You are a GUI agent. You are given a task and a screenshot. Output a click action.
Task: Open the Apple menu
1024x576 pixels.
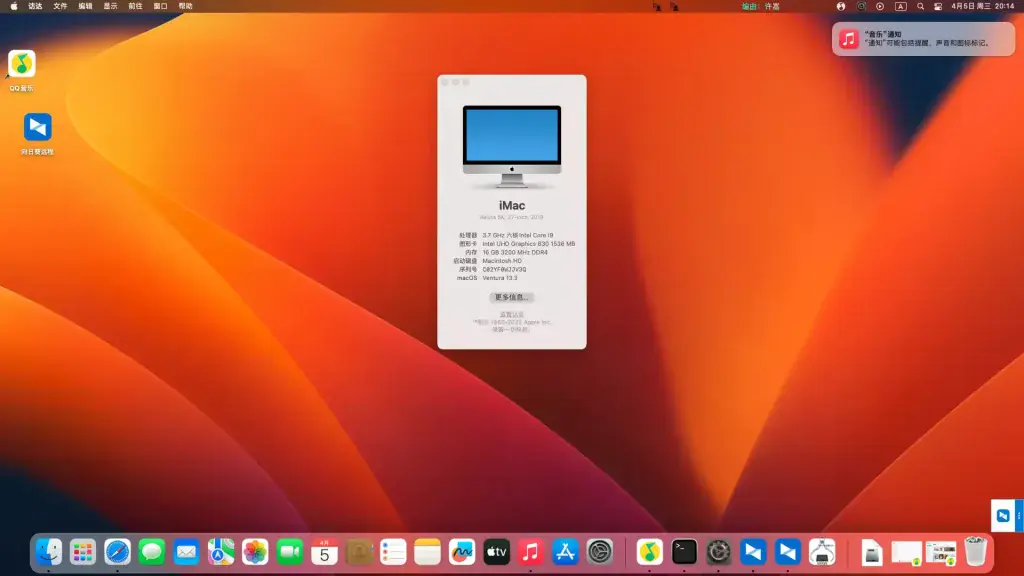(14, 7)
